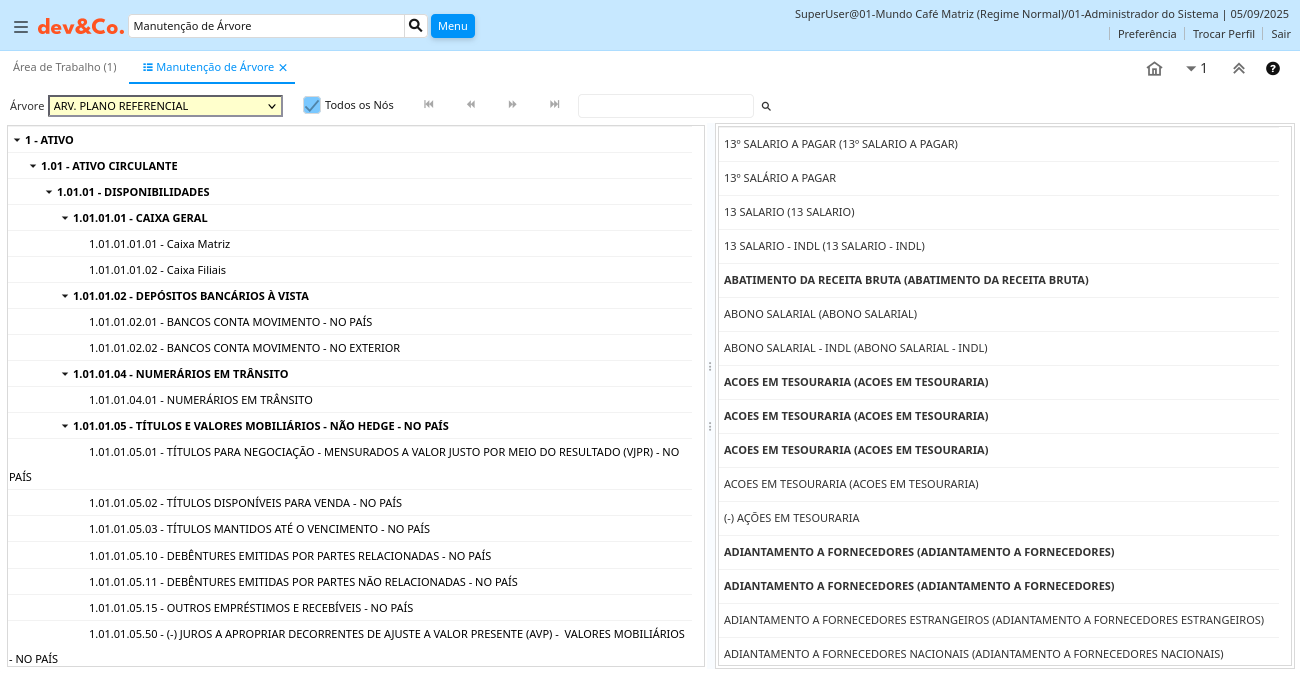
Task: Collapse the 1.01 - ATIVO CIRCULANTE node
Action: coord(33,166)
